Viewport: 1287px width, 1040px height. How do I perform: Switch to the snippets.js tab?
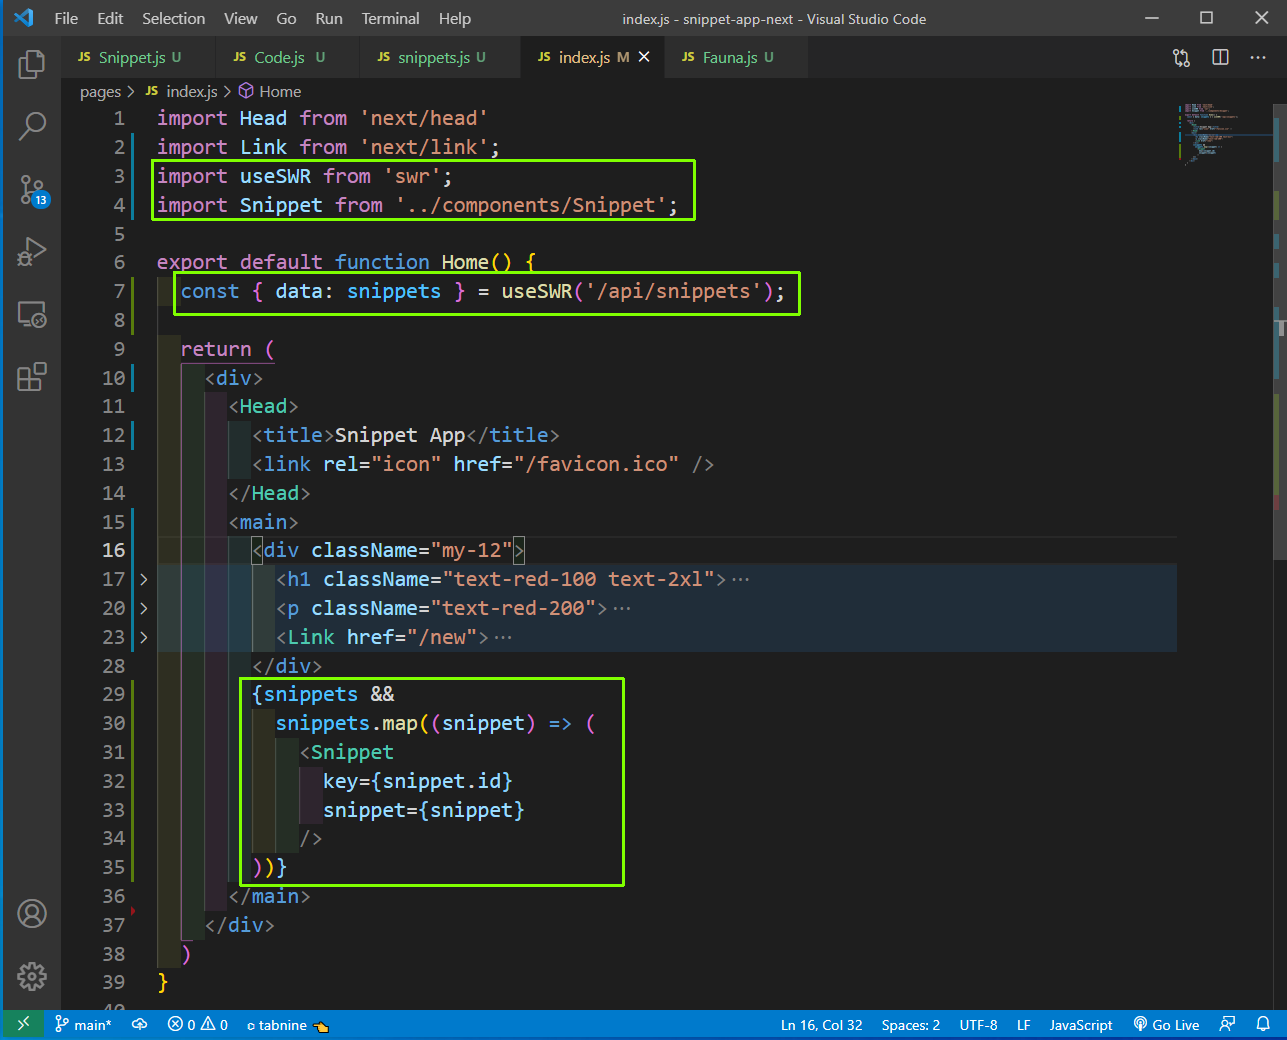pyautogui.click(x=440, y=57)
